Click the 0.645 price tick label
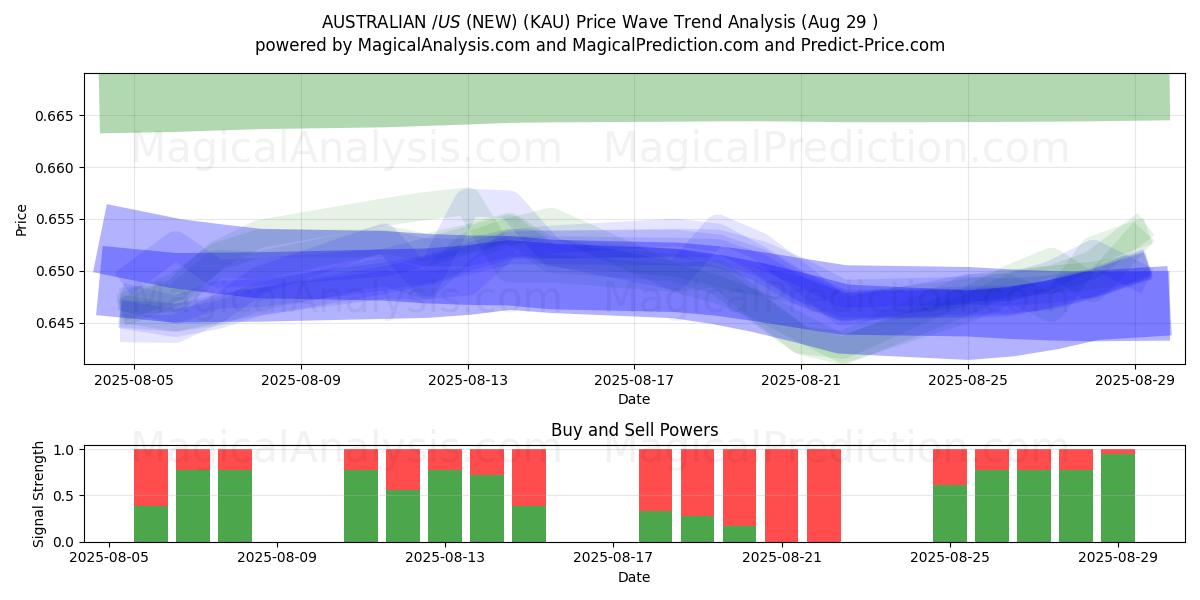This screenshot has width=1200, height=600. point(56,323)
